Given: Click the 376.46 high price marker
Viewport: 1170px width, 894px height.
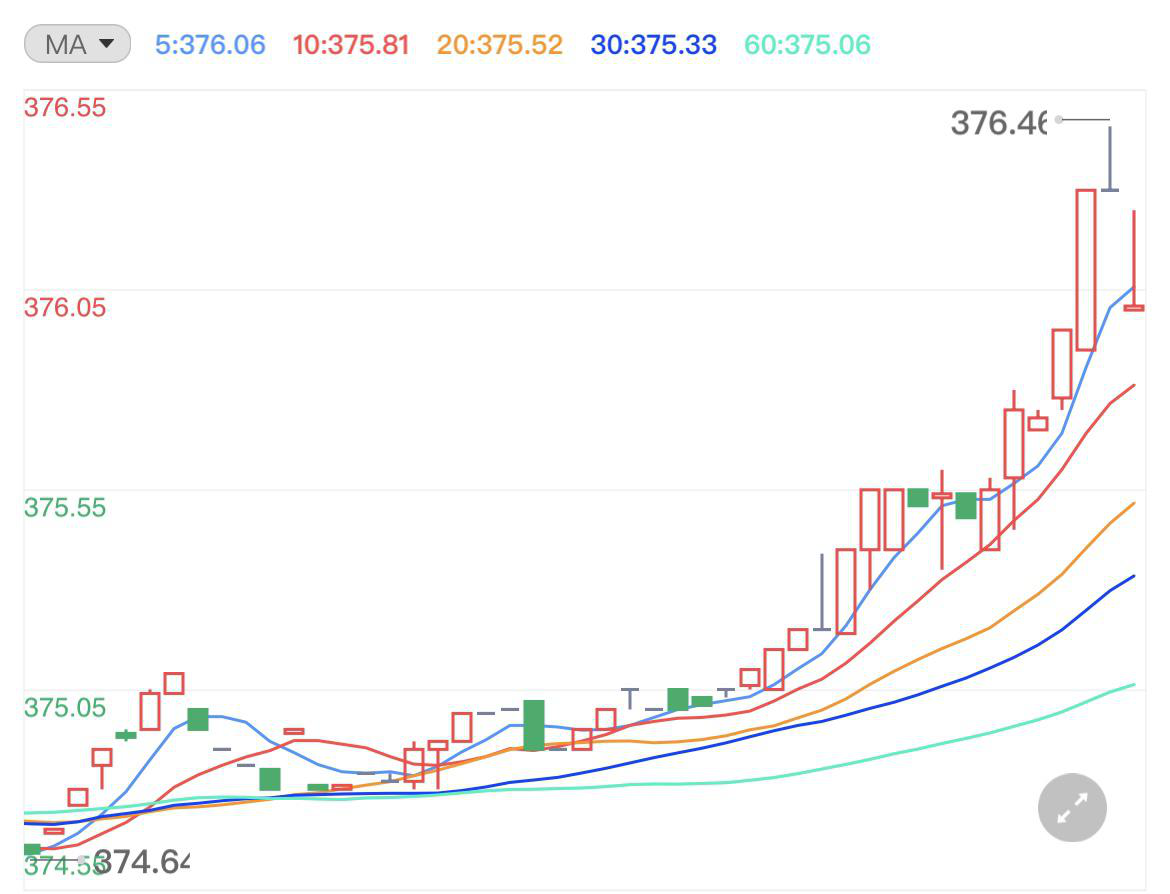Looking at the screenshot, I should [999, 123].
